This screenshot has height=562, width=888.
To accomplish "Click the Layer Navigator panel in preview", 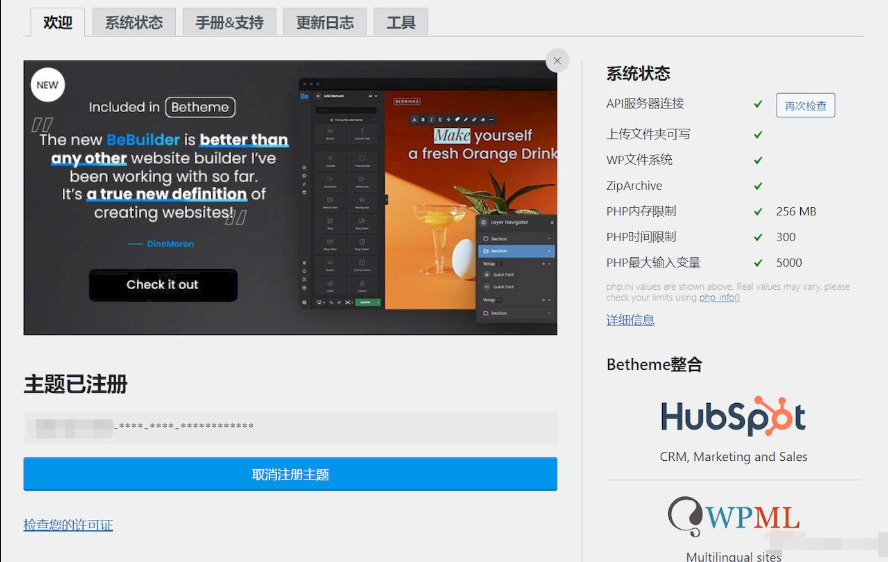I will (x=516, y=268).
